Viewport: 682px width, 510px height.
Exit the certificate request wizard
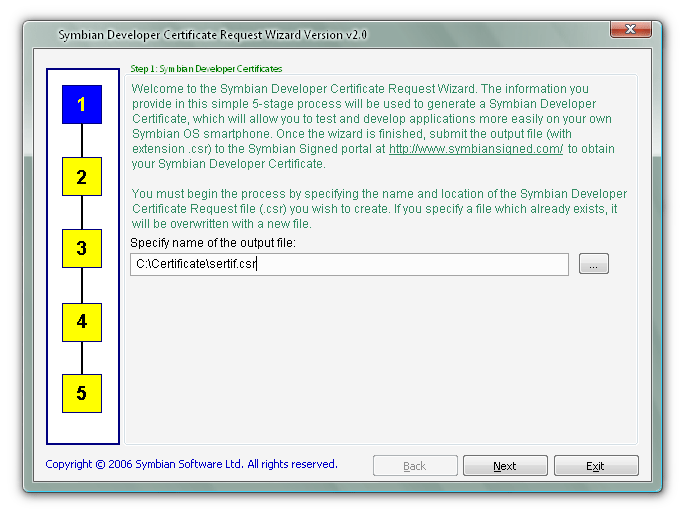596,466
